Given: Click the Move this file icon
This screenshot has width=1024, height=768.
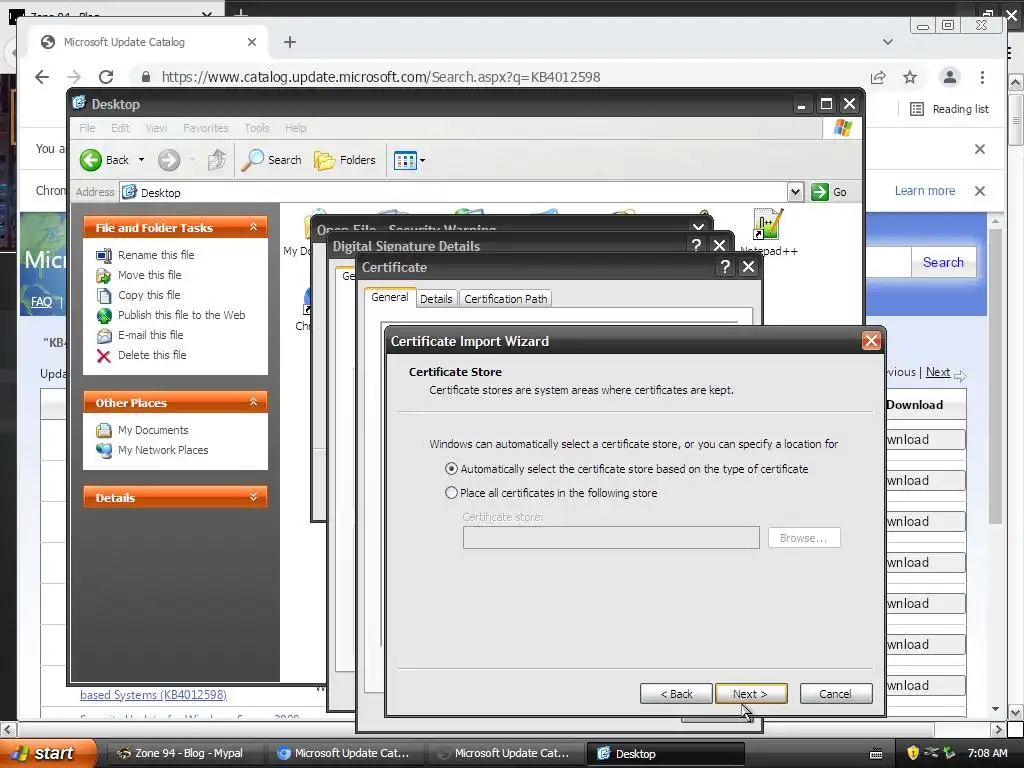Looking at the screenshot, I should (104, 276).
